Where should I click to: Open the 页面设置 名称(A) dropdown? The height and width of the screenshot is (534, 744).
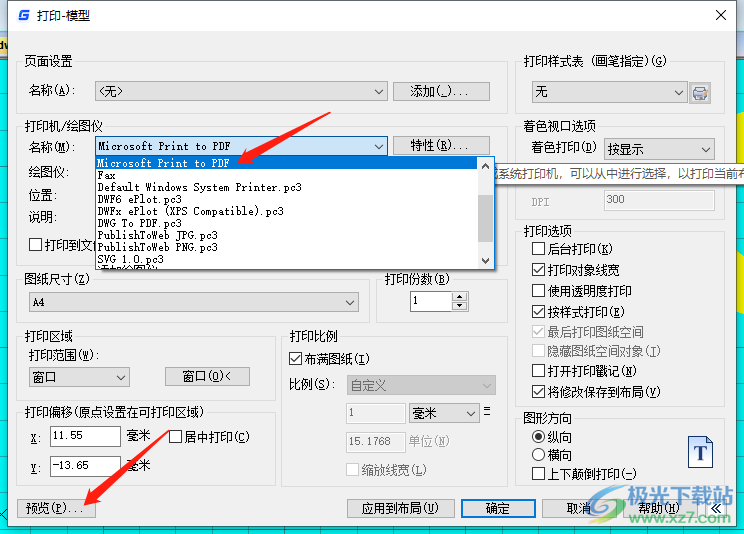coord(241,91)
